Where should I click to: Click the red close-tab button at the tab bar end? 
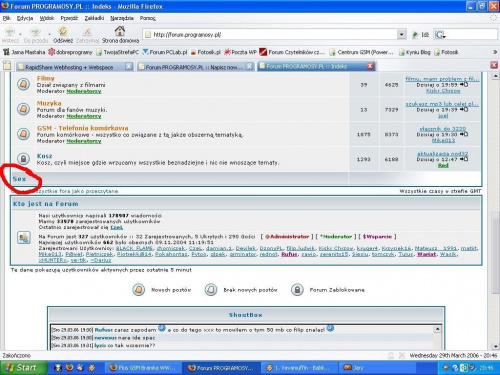494,65
